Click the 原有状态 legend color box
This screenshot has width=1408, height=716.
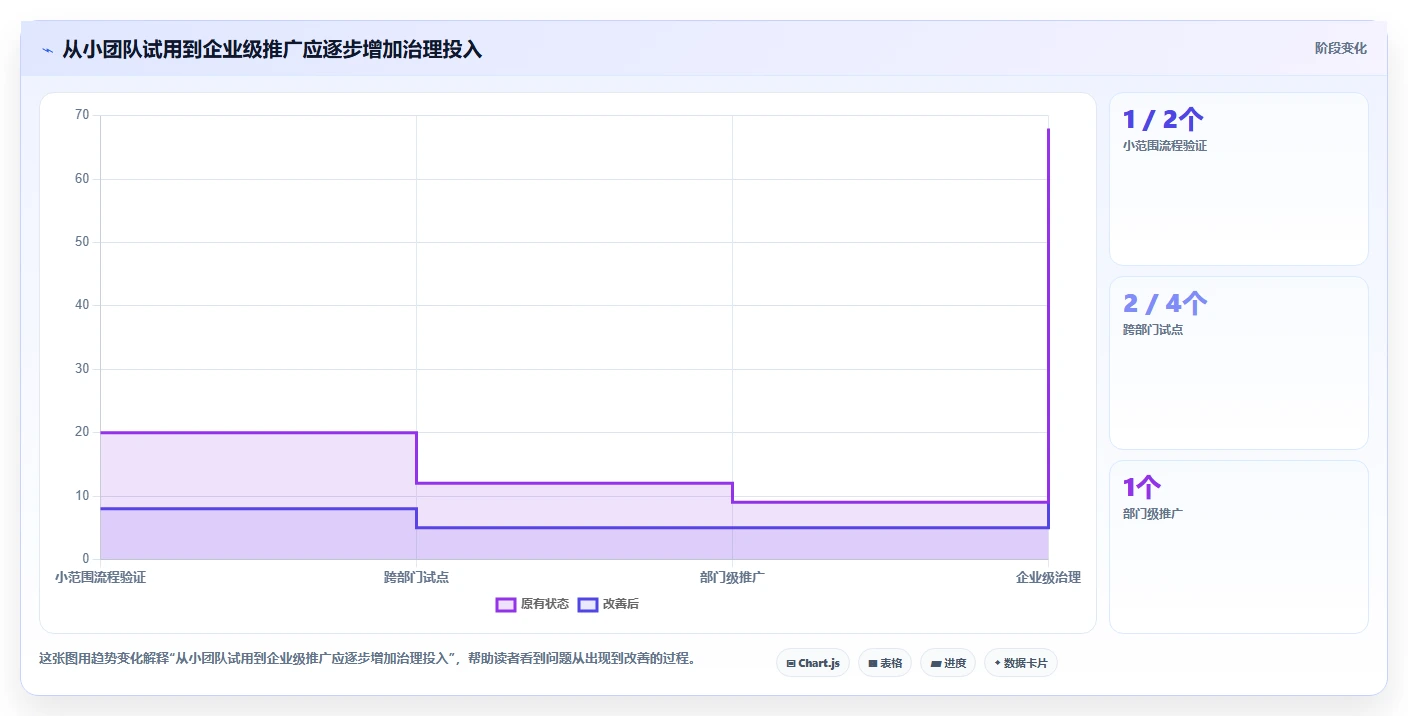(x=506, y=604)
